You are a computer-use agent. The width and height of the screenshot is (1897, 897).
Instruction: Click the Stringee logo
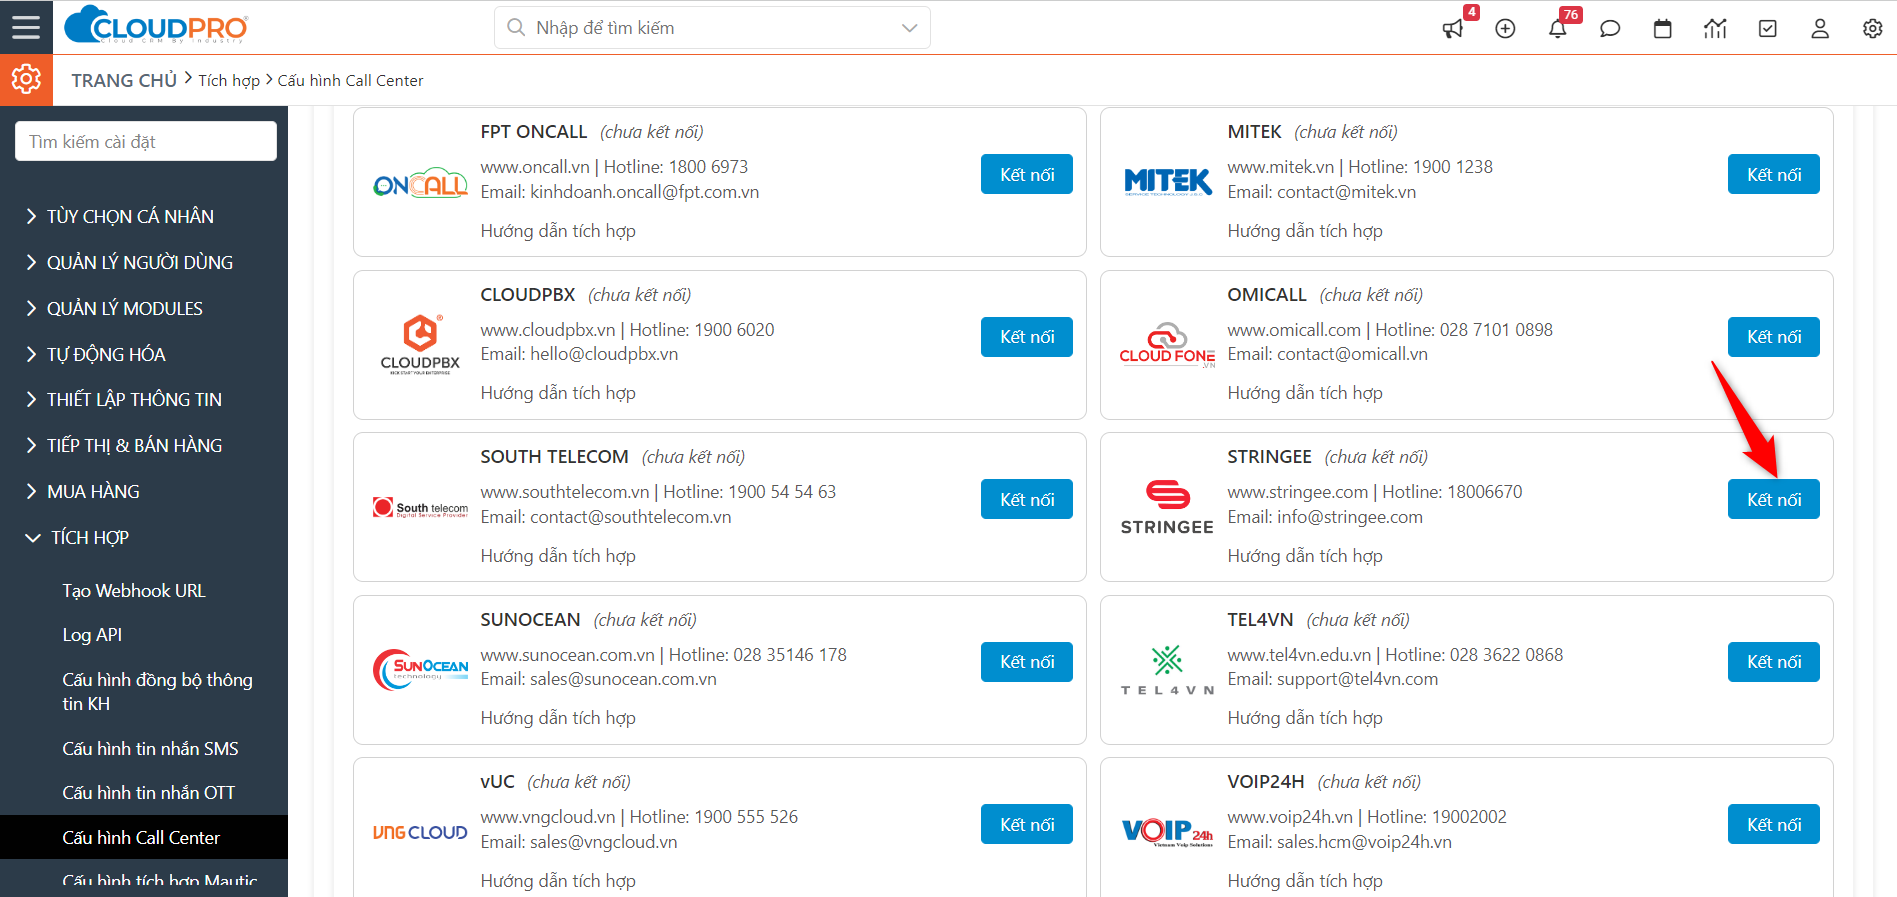tap(1167, 507)
